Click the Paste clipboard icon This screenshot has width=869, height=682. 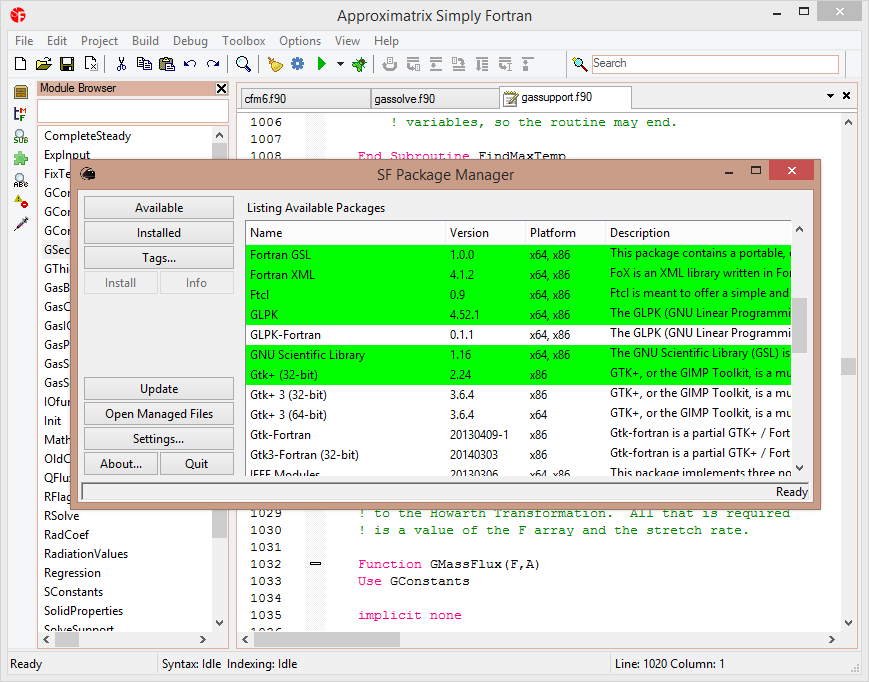167,64
